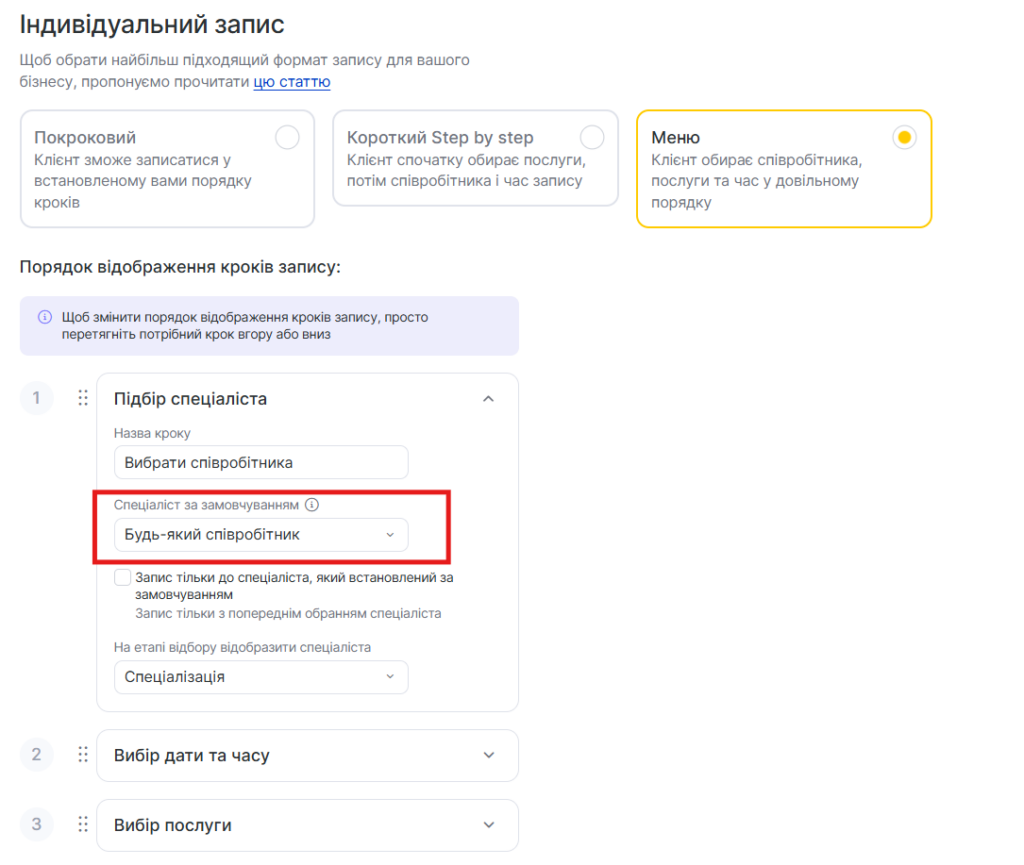Open the Будь-який співробітник dropdown
1024x865 pixels.
point(261,535)
